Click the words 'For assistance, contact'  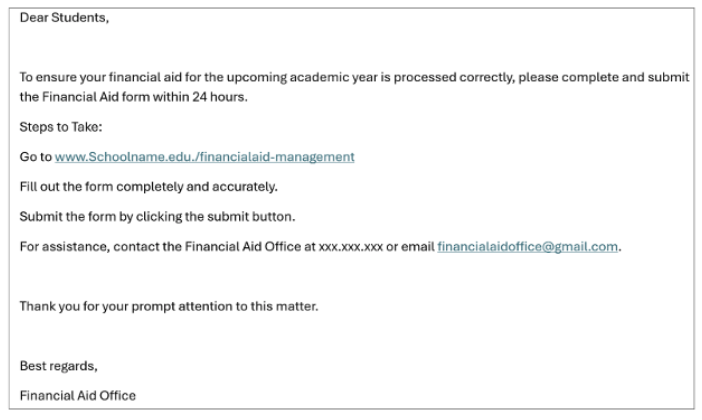(x=90, y=247)
